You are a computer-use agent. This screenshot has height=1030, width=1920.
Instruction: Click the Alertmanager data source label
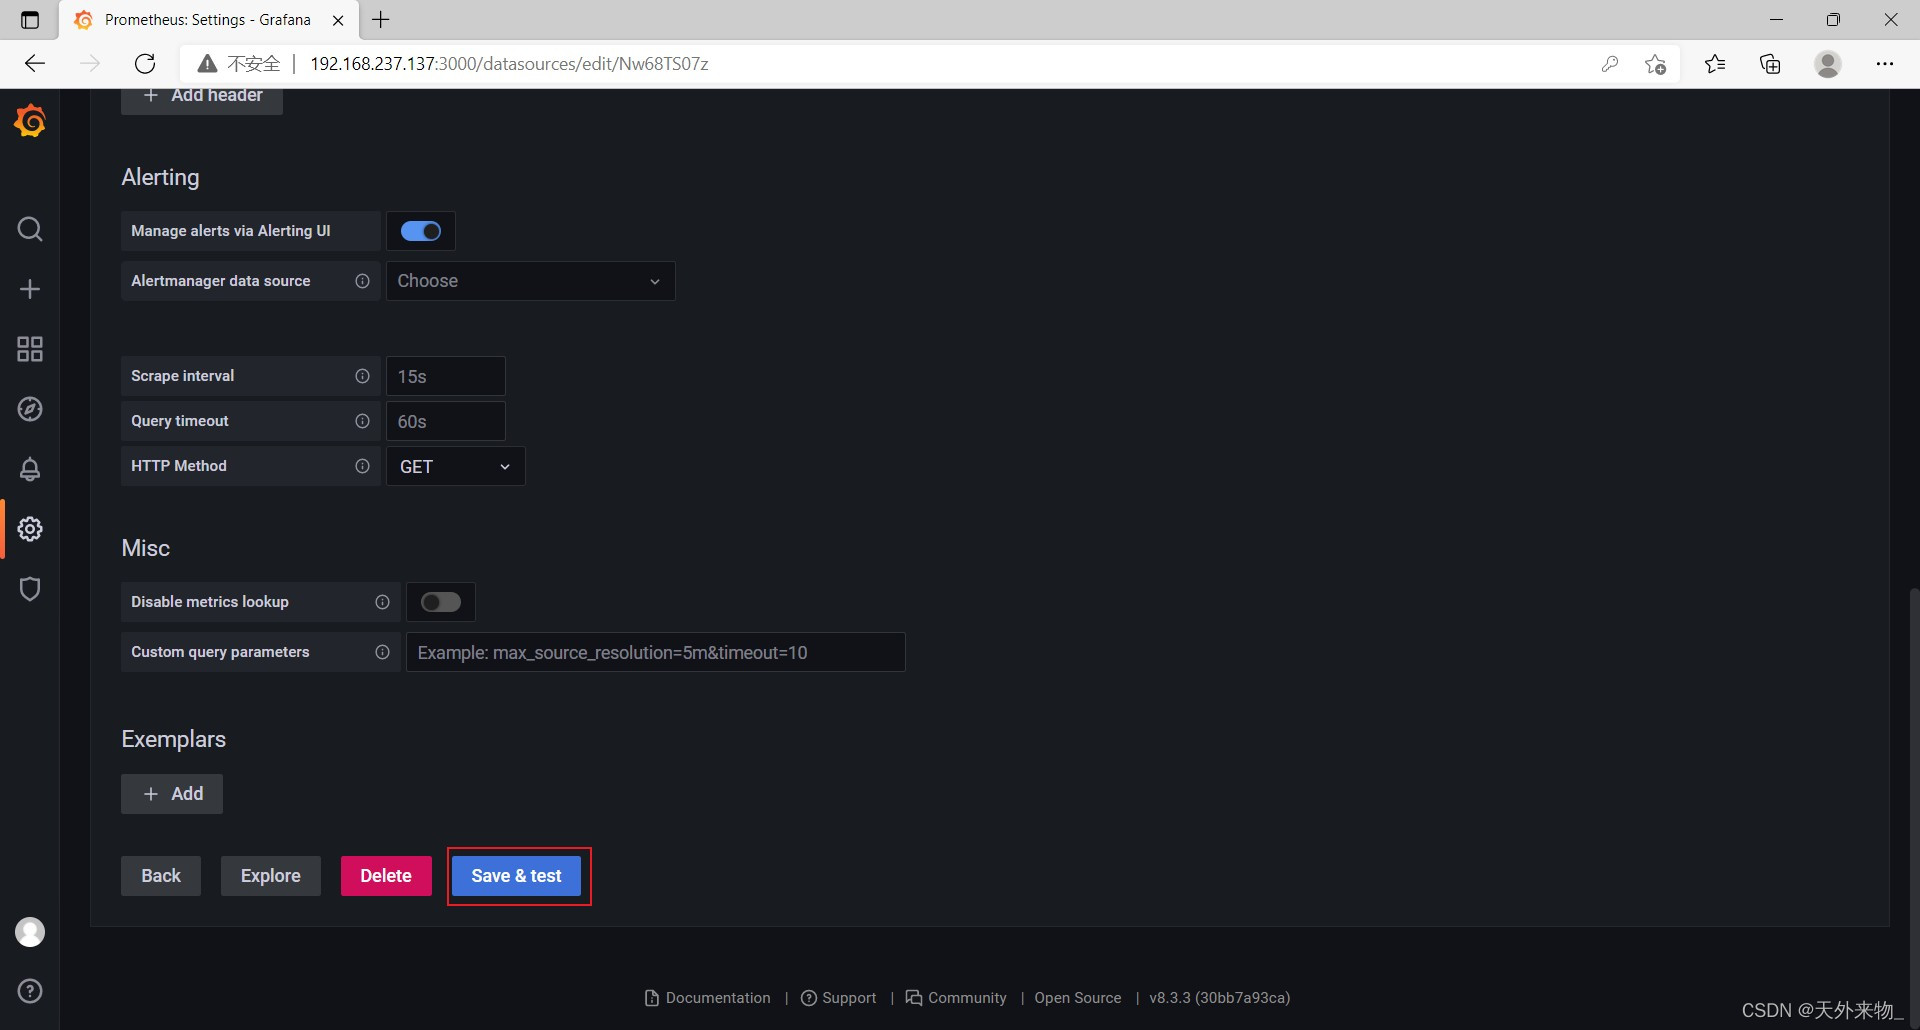(x=221, y=281)
